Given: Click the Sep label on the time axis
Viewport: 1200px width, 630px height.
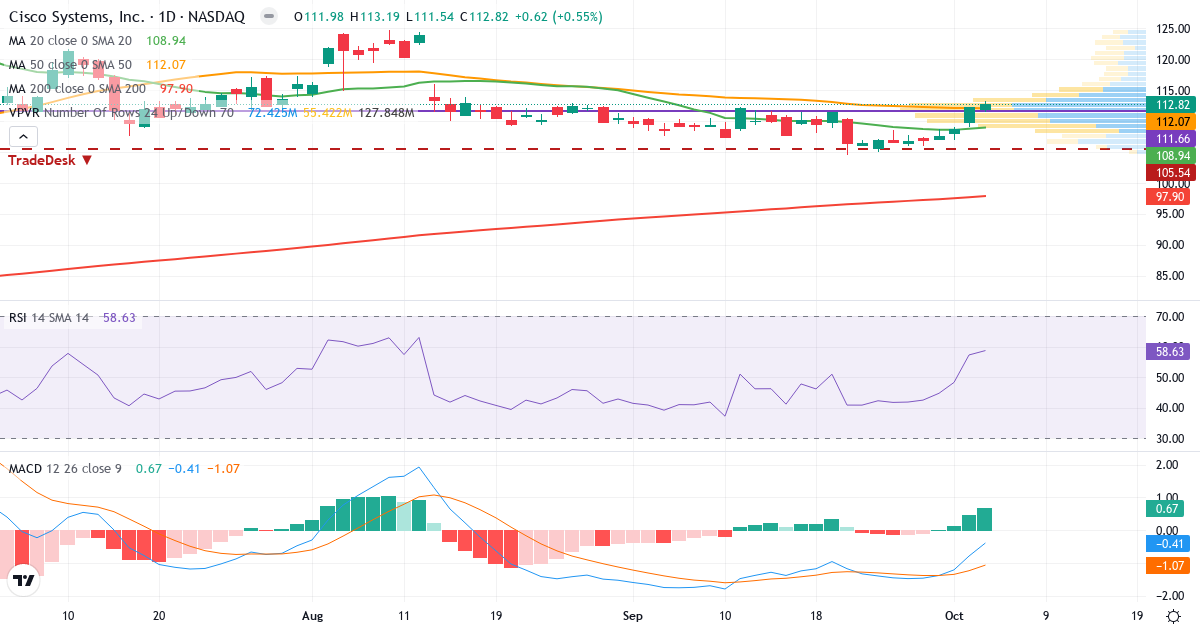Looking at the screenshot, I should coord(632,617).
